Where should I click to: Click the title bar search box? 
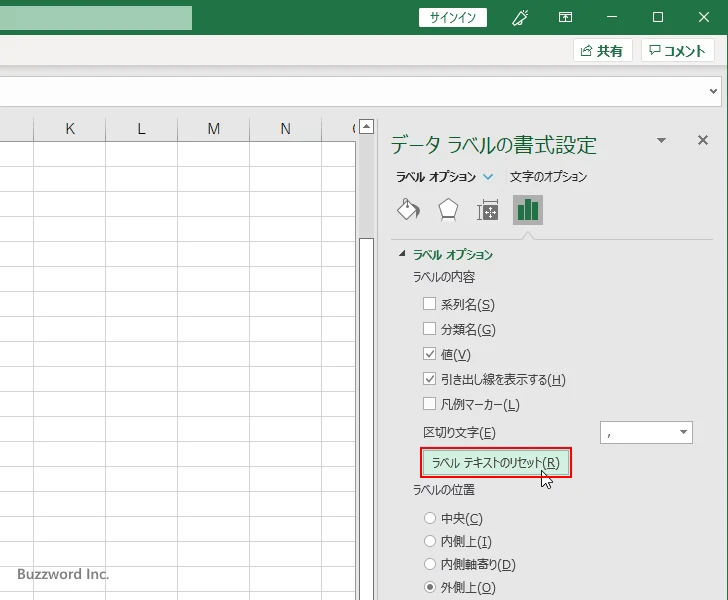(96, 18)
